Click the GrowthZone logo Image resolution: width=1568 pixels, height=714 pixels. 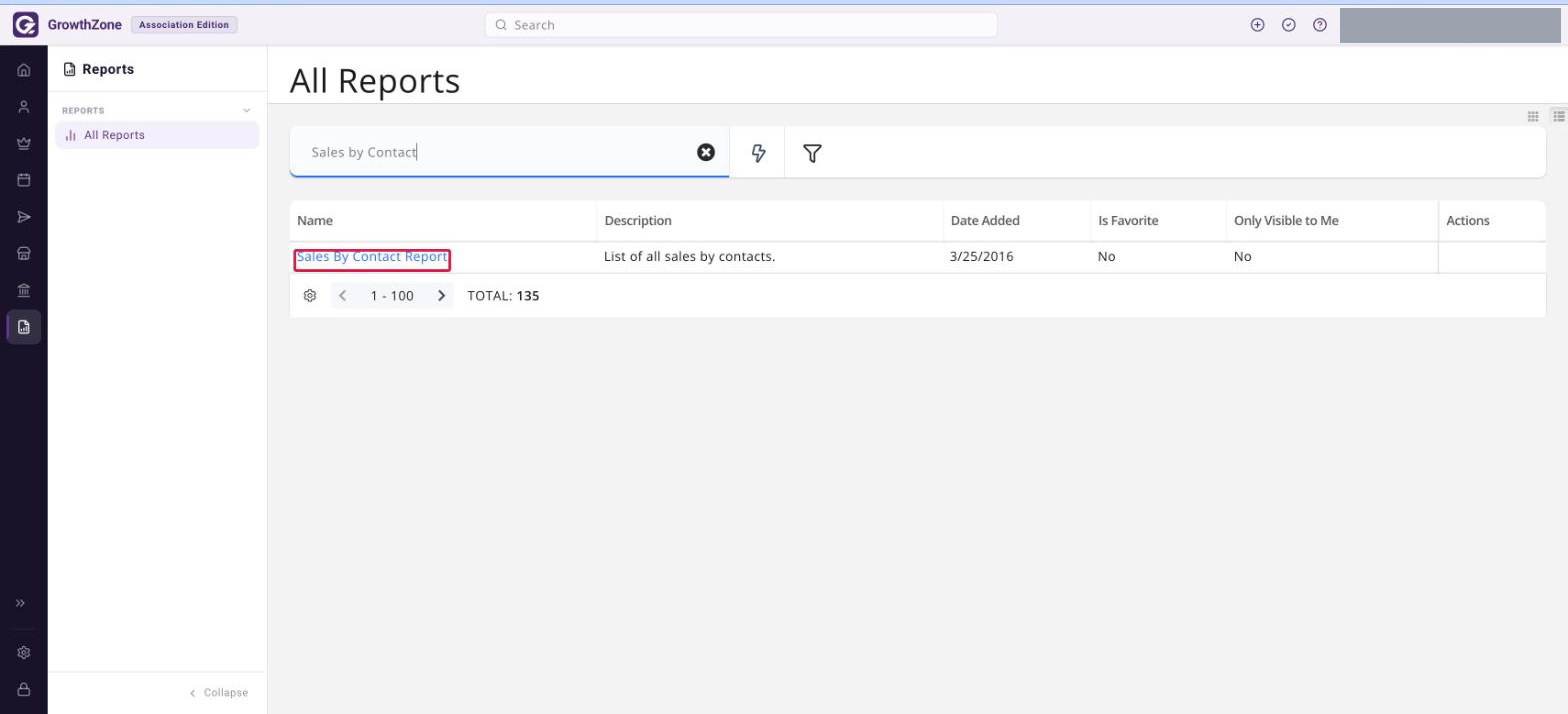67,25
